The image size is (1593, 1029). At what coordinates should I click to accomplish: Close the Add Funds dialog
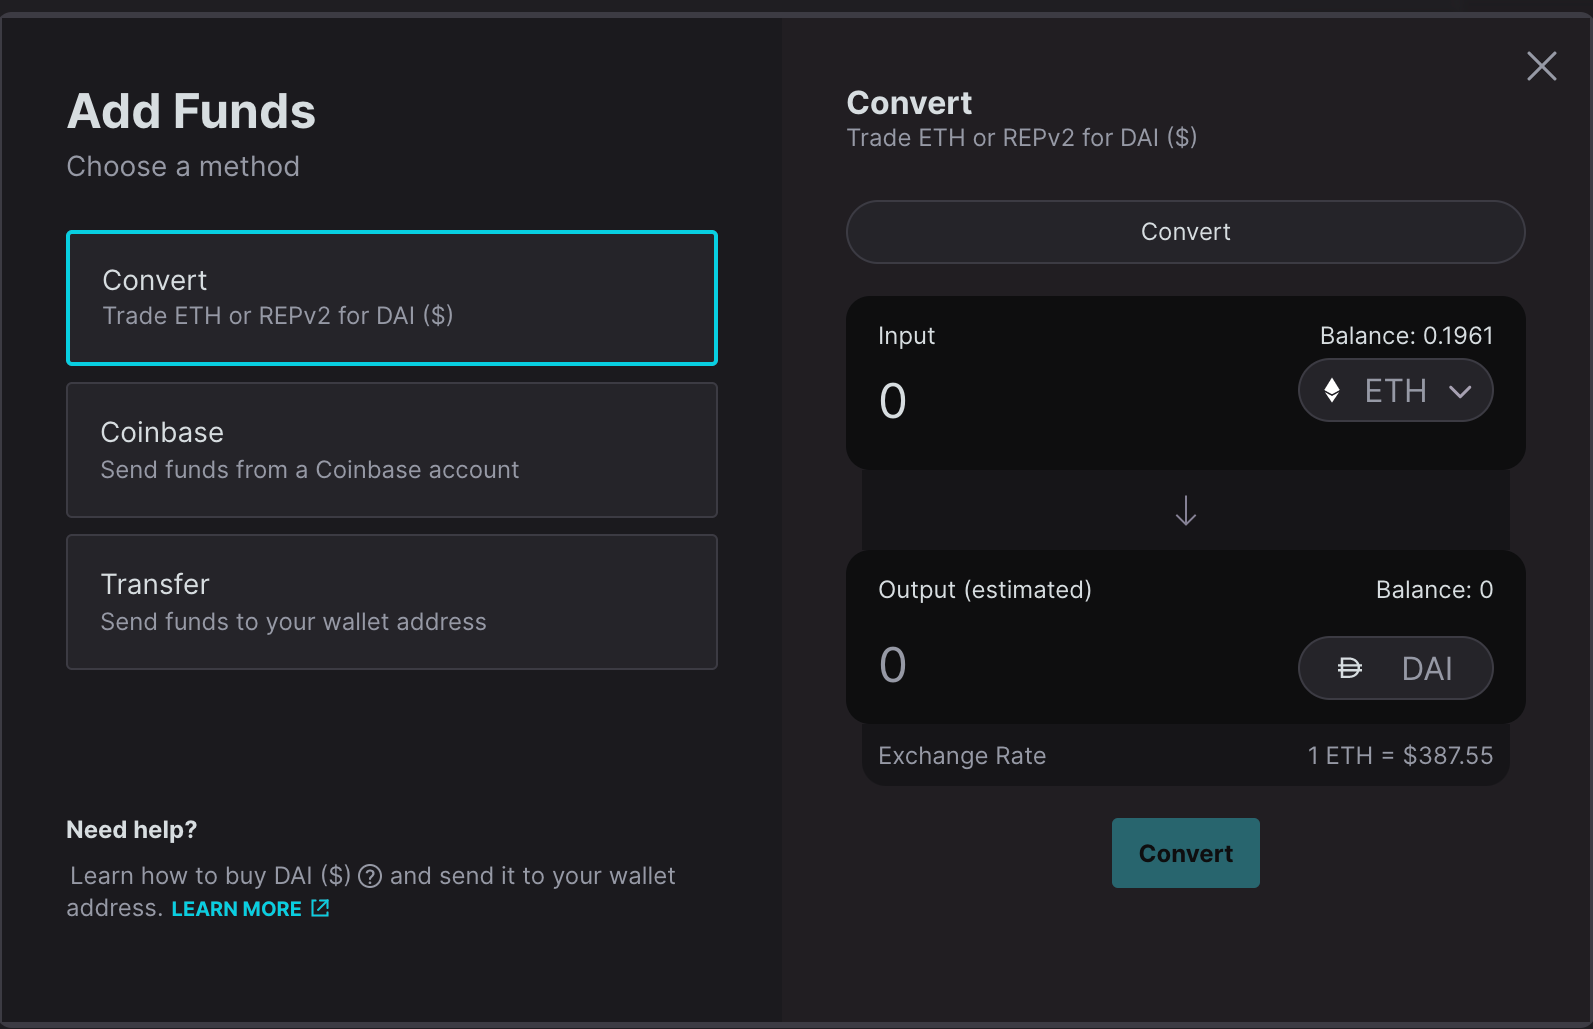pos(1541,66)
